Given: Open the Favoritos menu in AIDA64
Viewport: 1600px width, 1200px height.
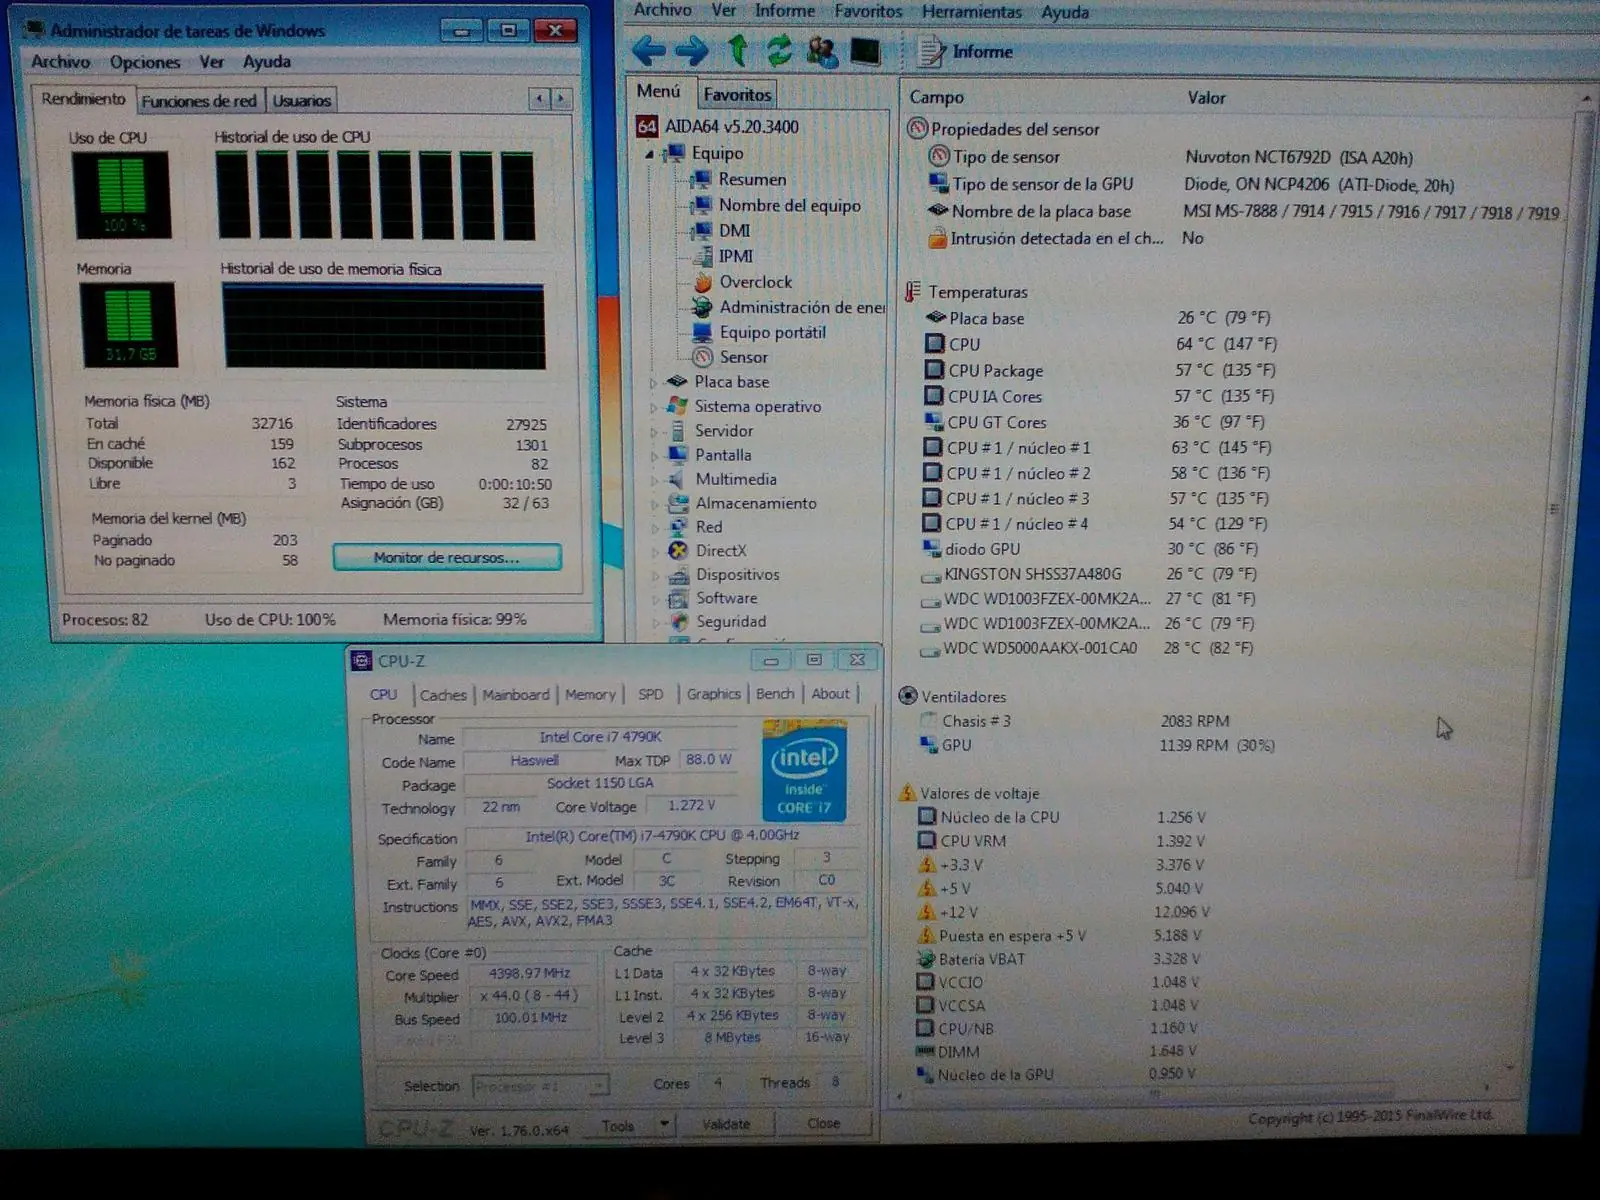Looking at the screenshot, I should tap(868, 11).
